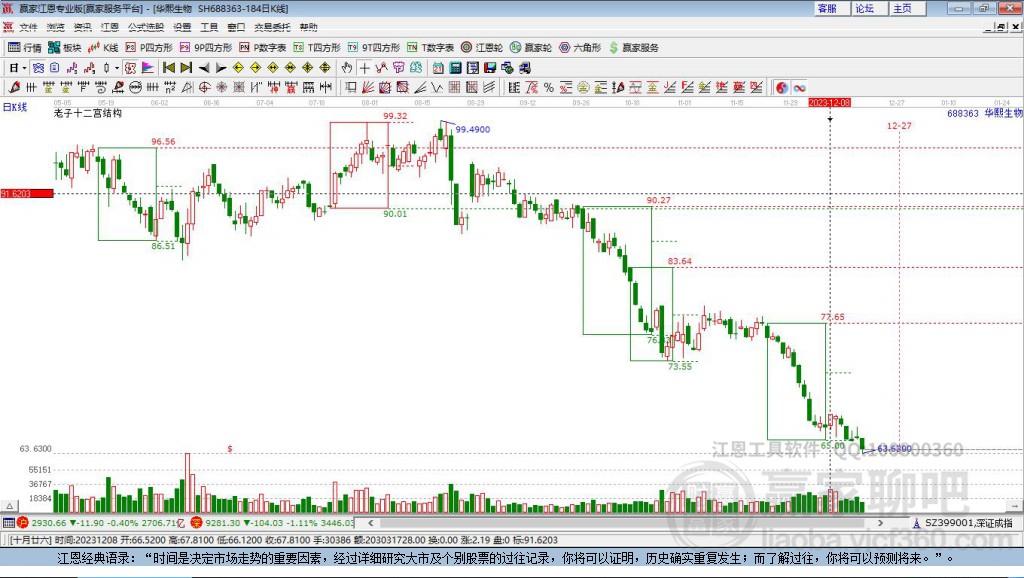Step chart left with black left arrow

click(204, 68)
